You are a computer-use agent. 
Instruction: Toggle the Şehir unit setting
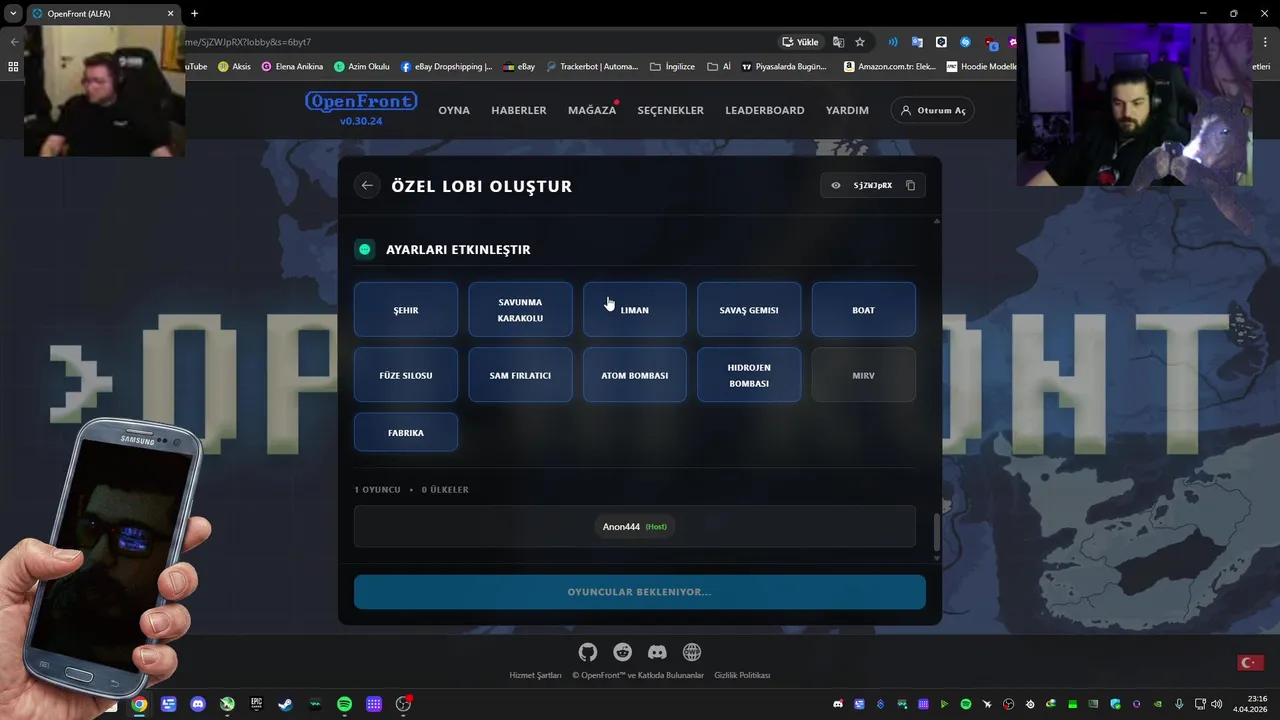[x=406, y=310]
